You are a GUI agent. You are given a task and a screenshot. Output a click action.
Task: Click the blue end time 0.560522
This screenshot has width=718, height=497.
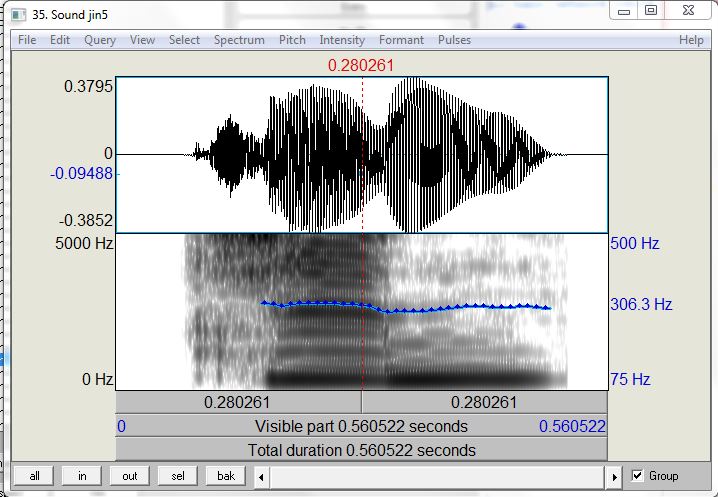click(572, 426)
